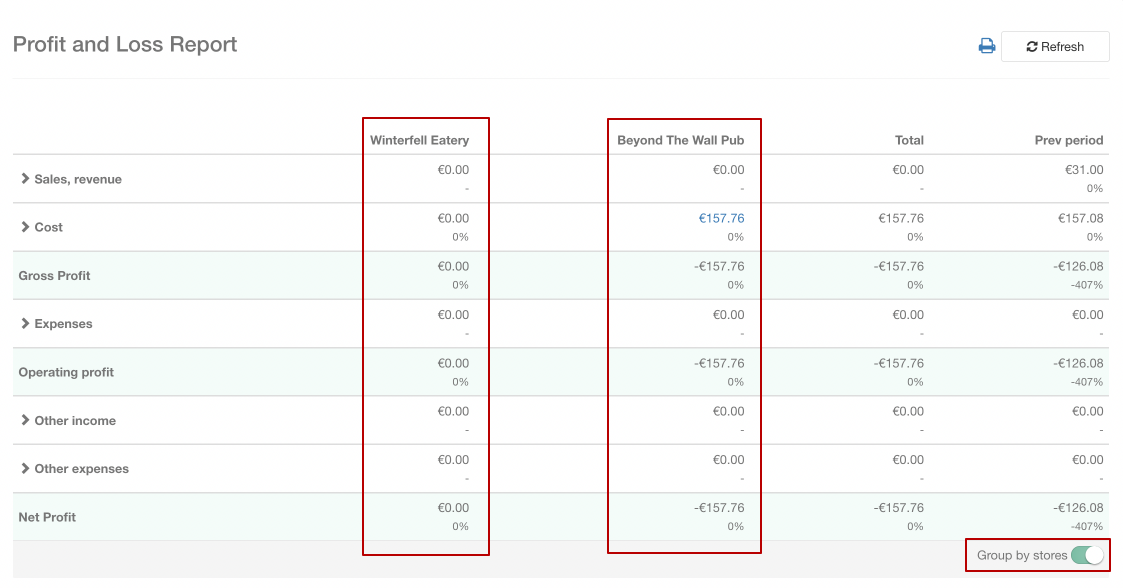This screenshot has width=1123, height=588.
Task: Select the Net Profit row label
Action: click(47, 517)
